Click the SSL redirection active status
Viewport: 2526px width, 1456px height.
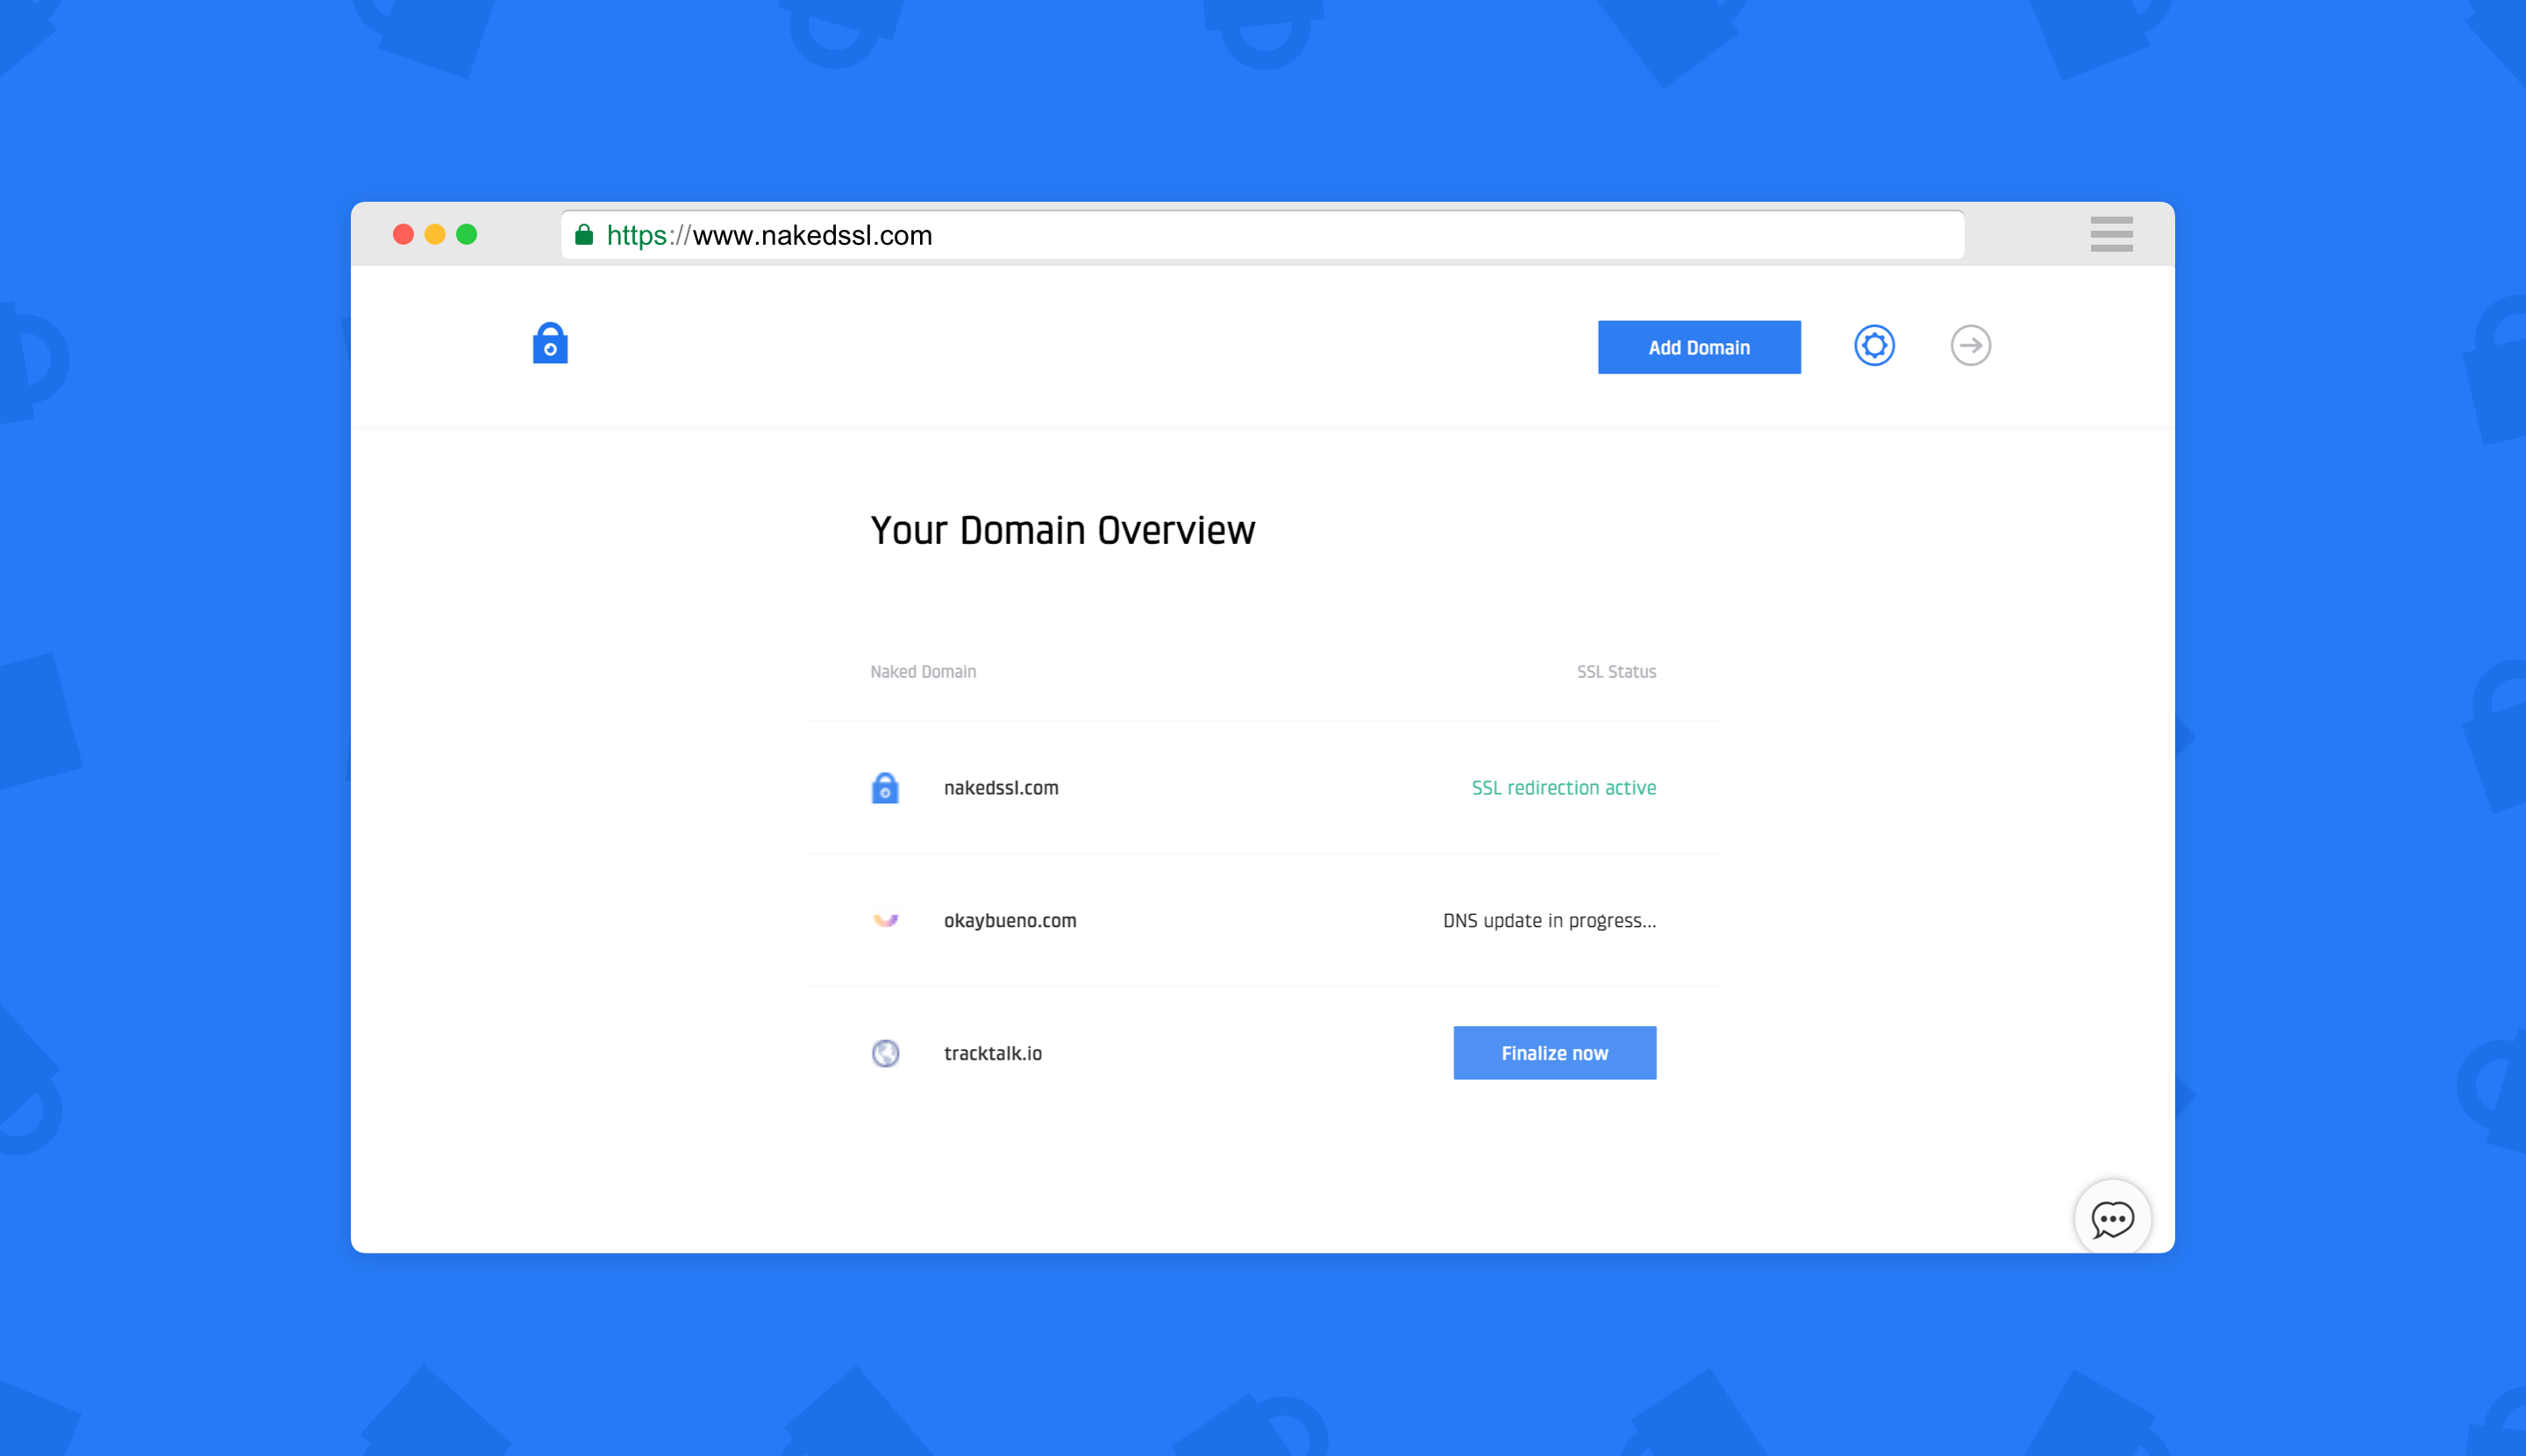pyautogui.click(x=1563, y=788)
